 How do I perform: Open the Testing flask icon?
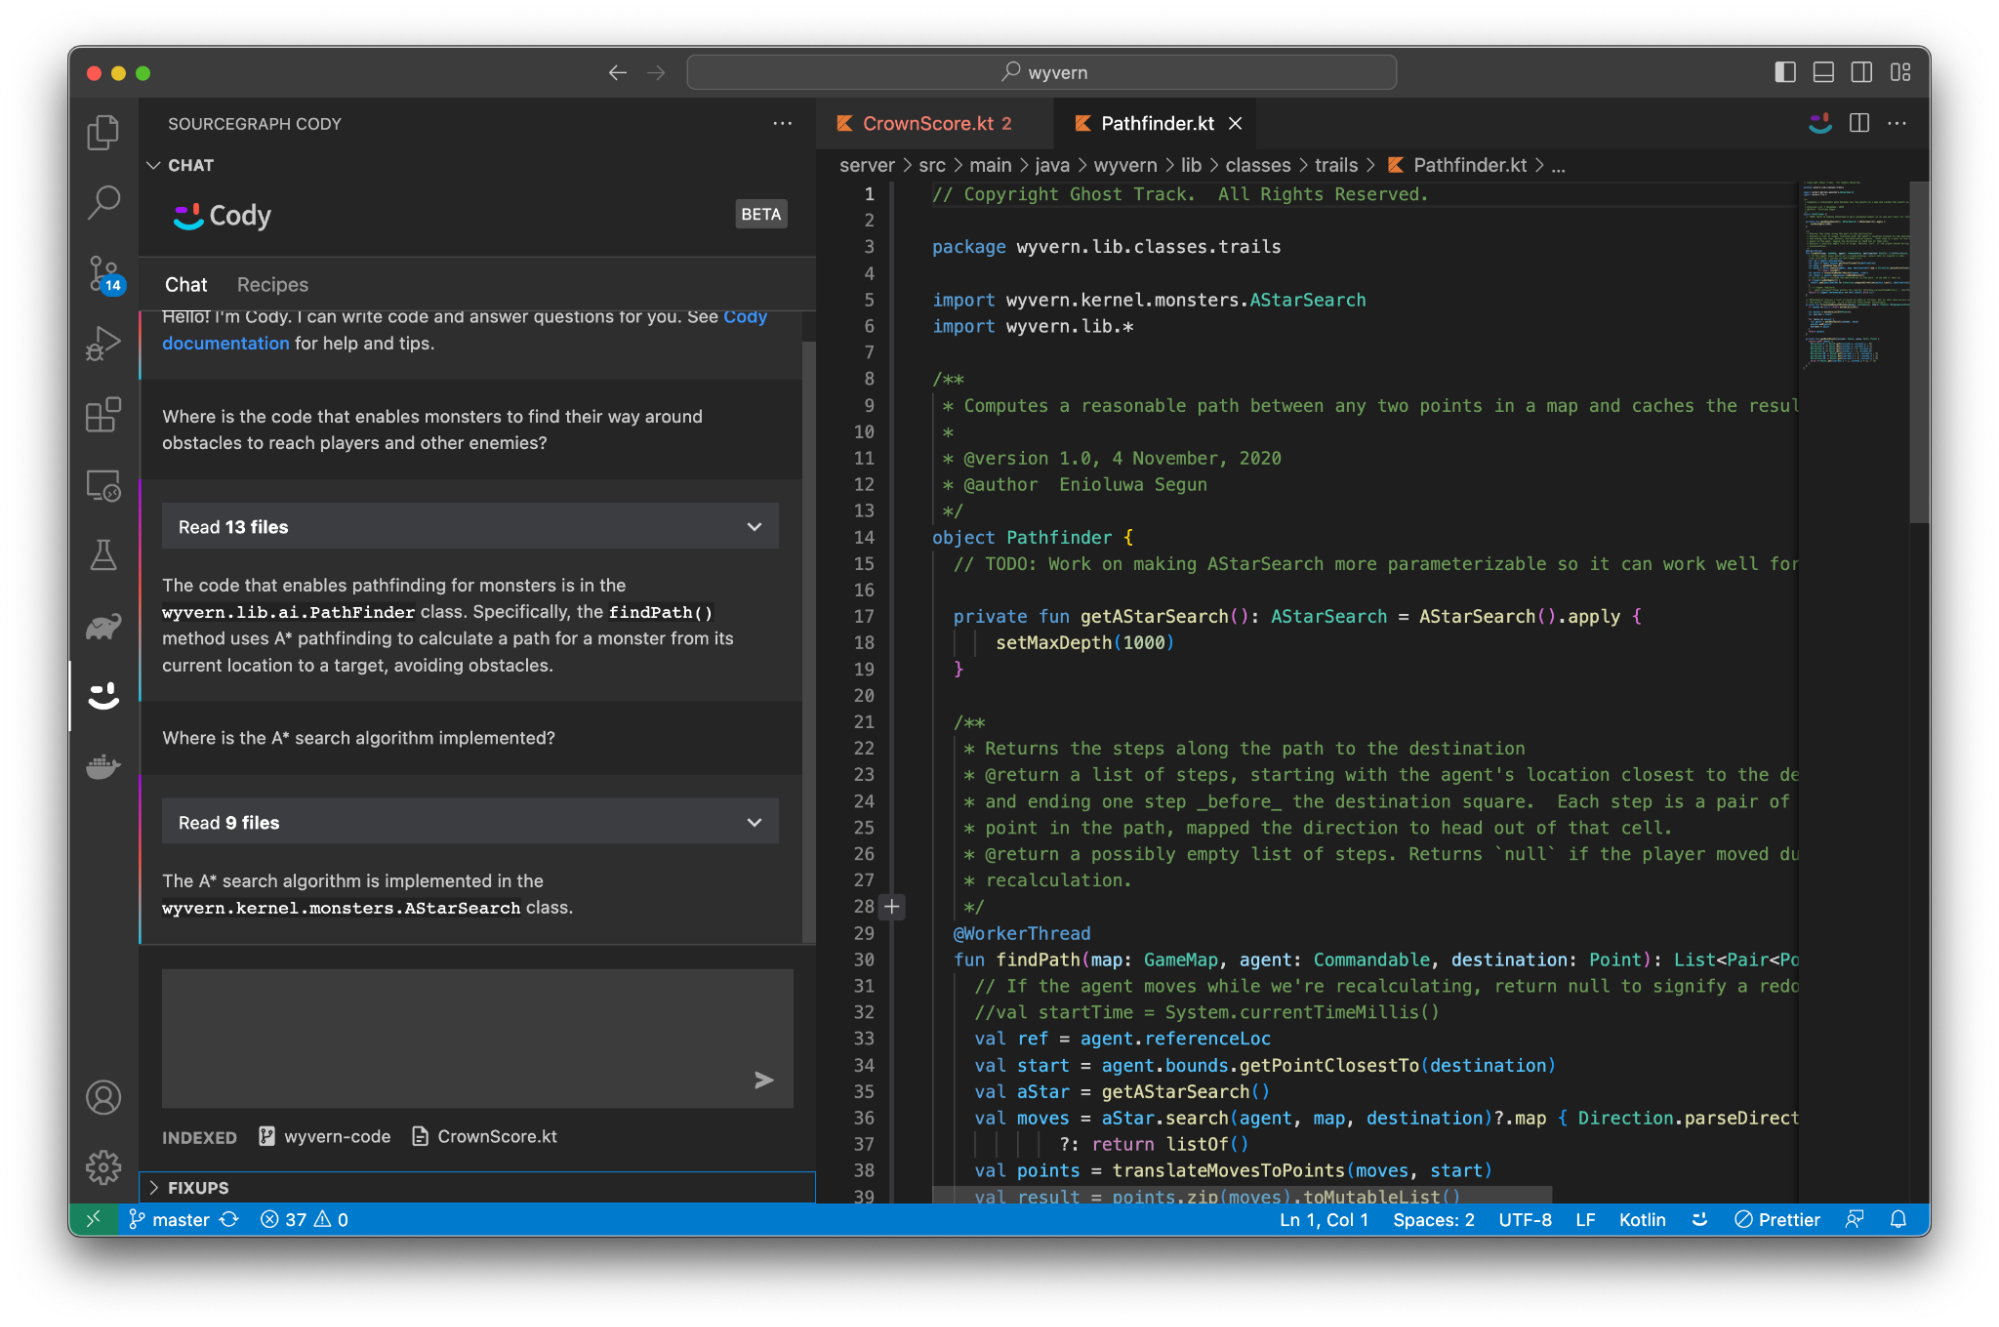pos(103,555)
